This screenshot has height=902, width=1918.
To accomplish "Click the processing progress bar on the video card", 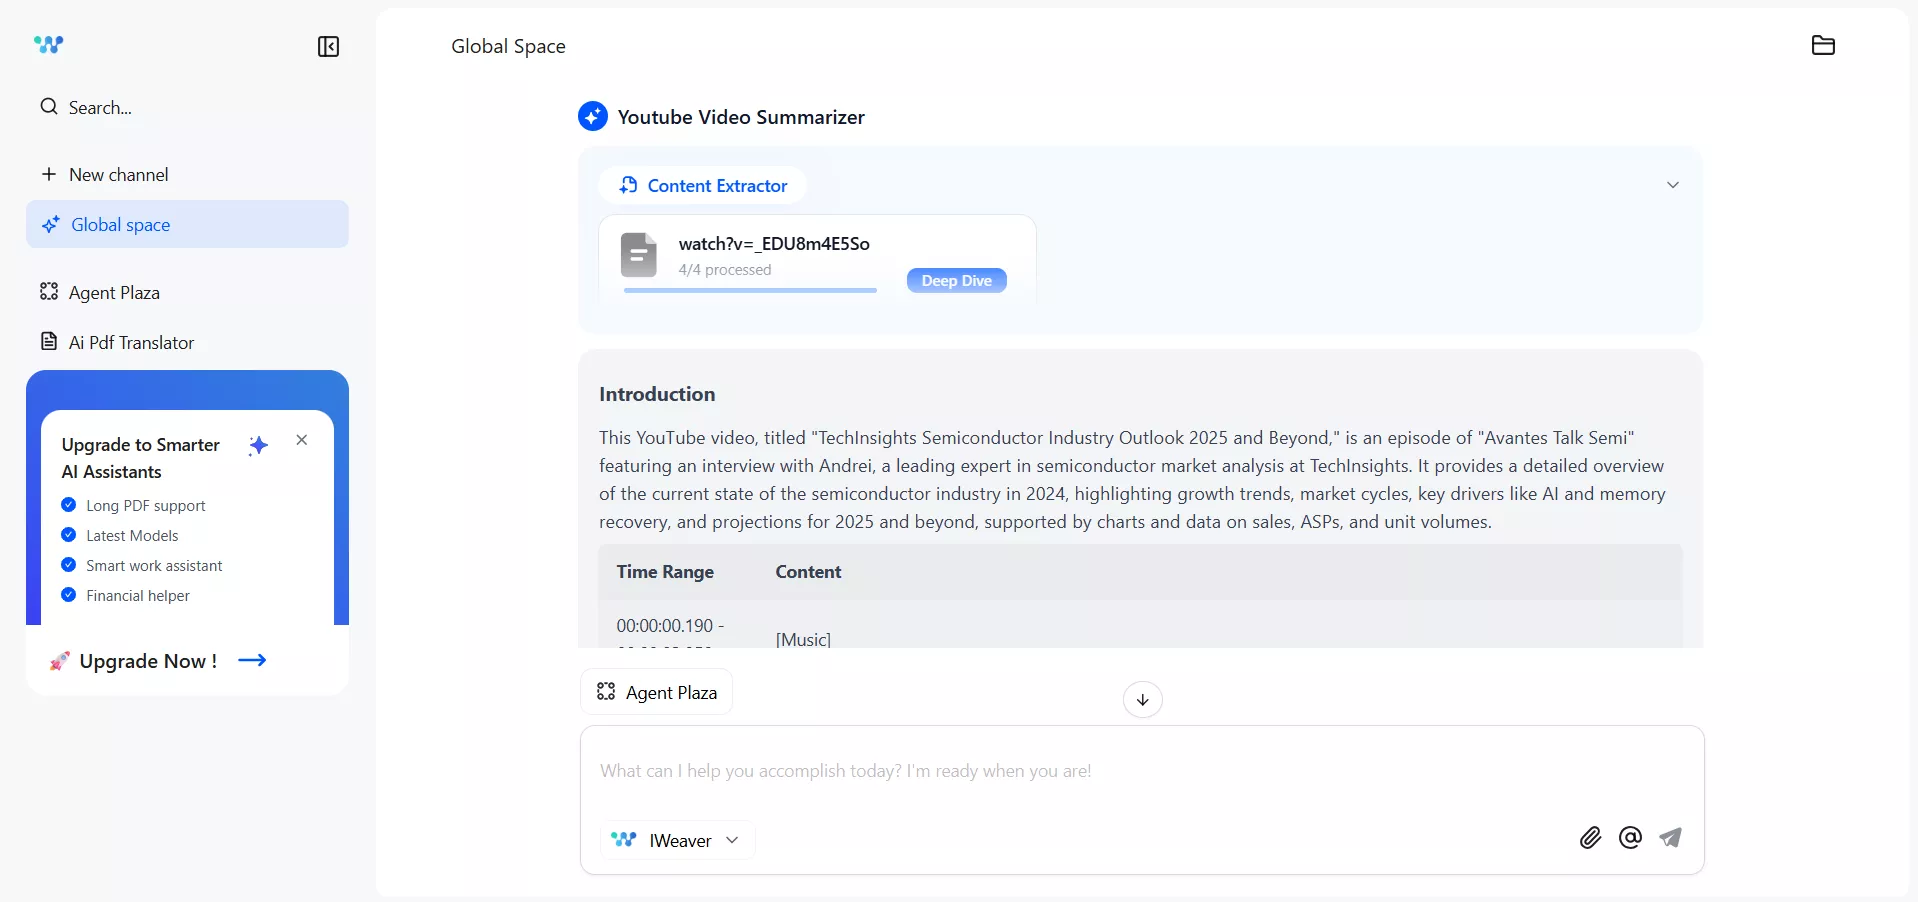I will [751, 290].
